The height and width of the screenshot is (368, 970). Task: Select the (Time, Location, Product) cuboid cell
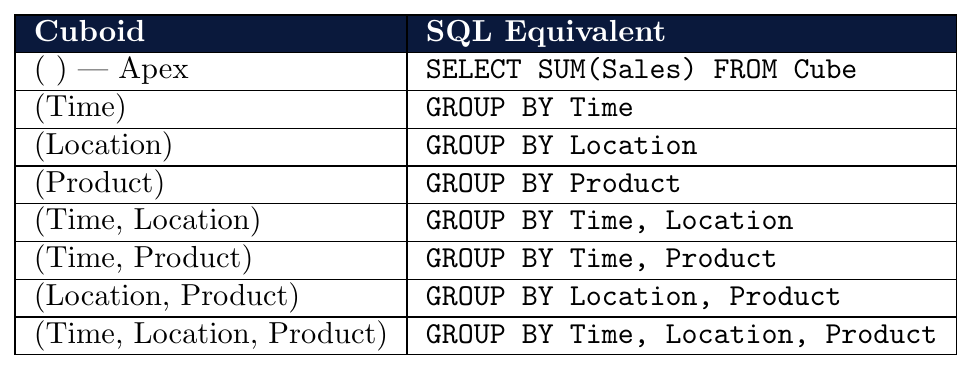[210, 336]
